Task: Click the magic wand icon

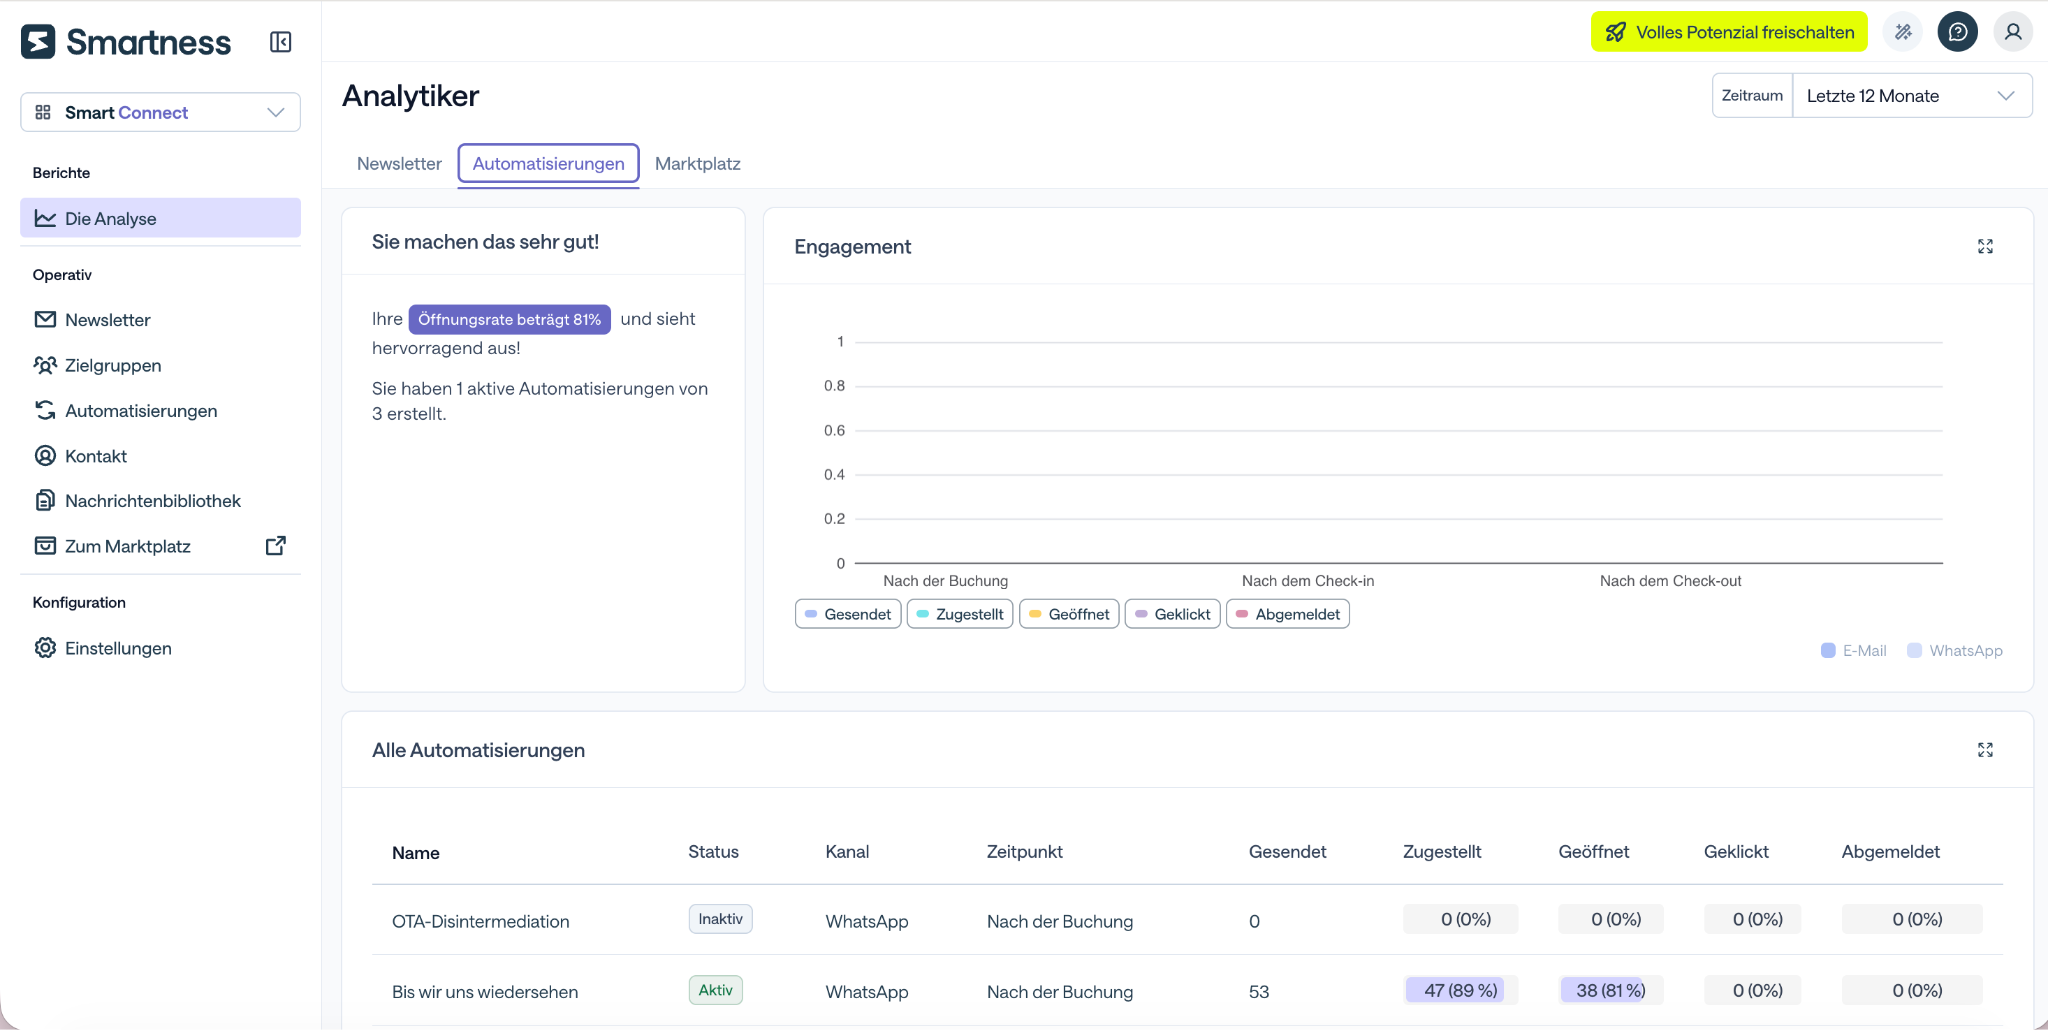Action: point(1903,32)
